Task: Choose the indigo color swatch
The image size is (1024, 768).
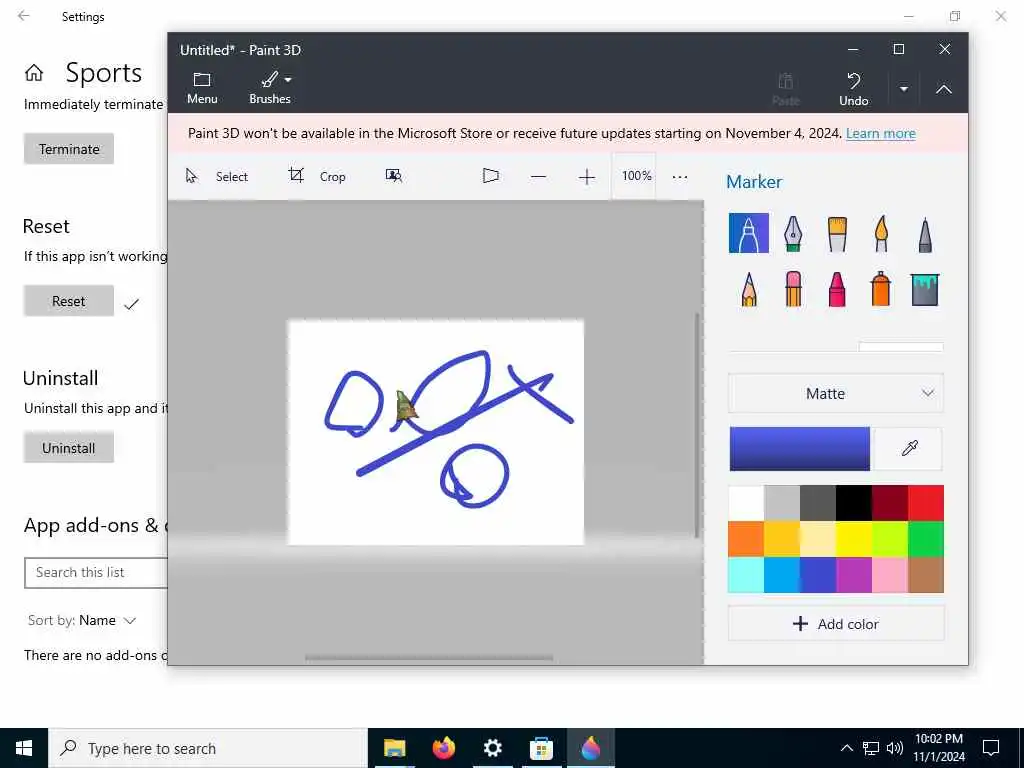Action: coord(818,575)
